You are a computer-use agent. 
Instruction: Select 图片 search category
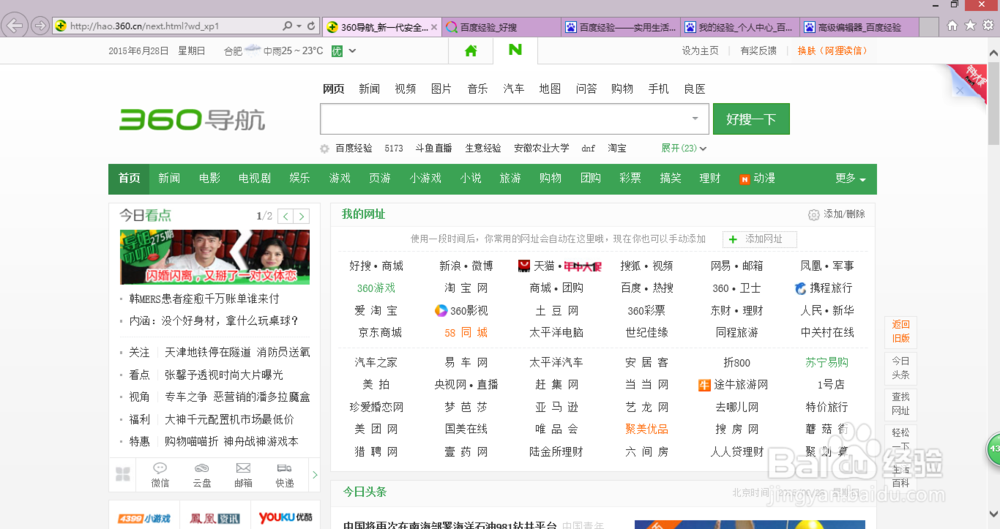[x=441, y=89]
